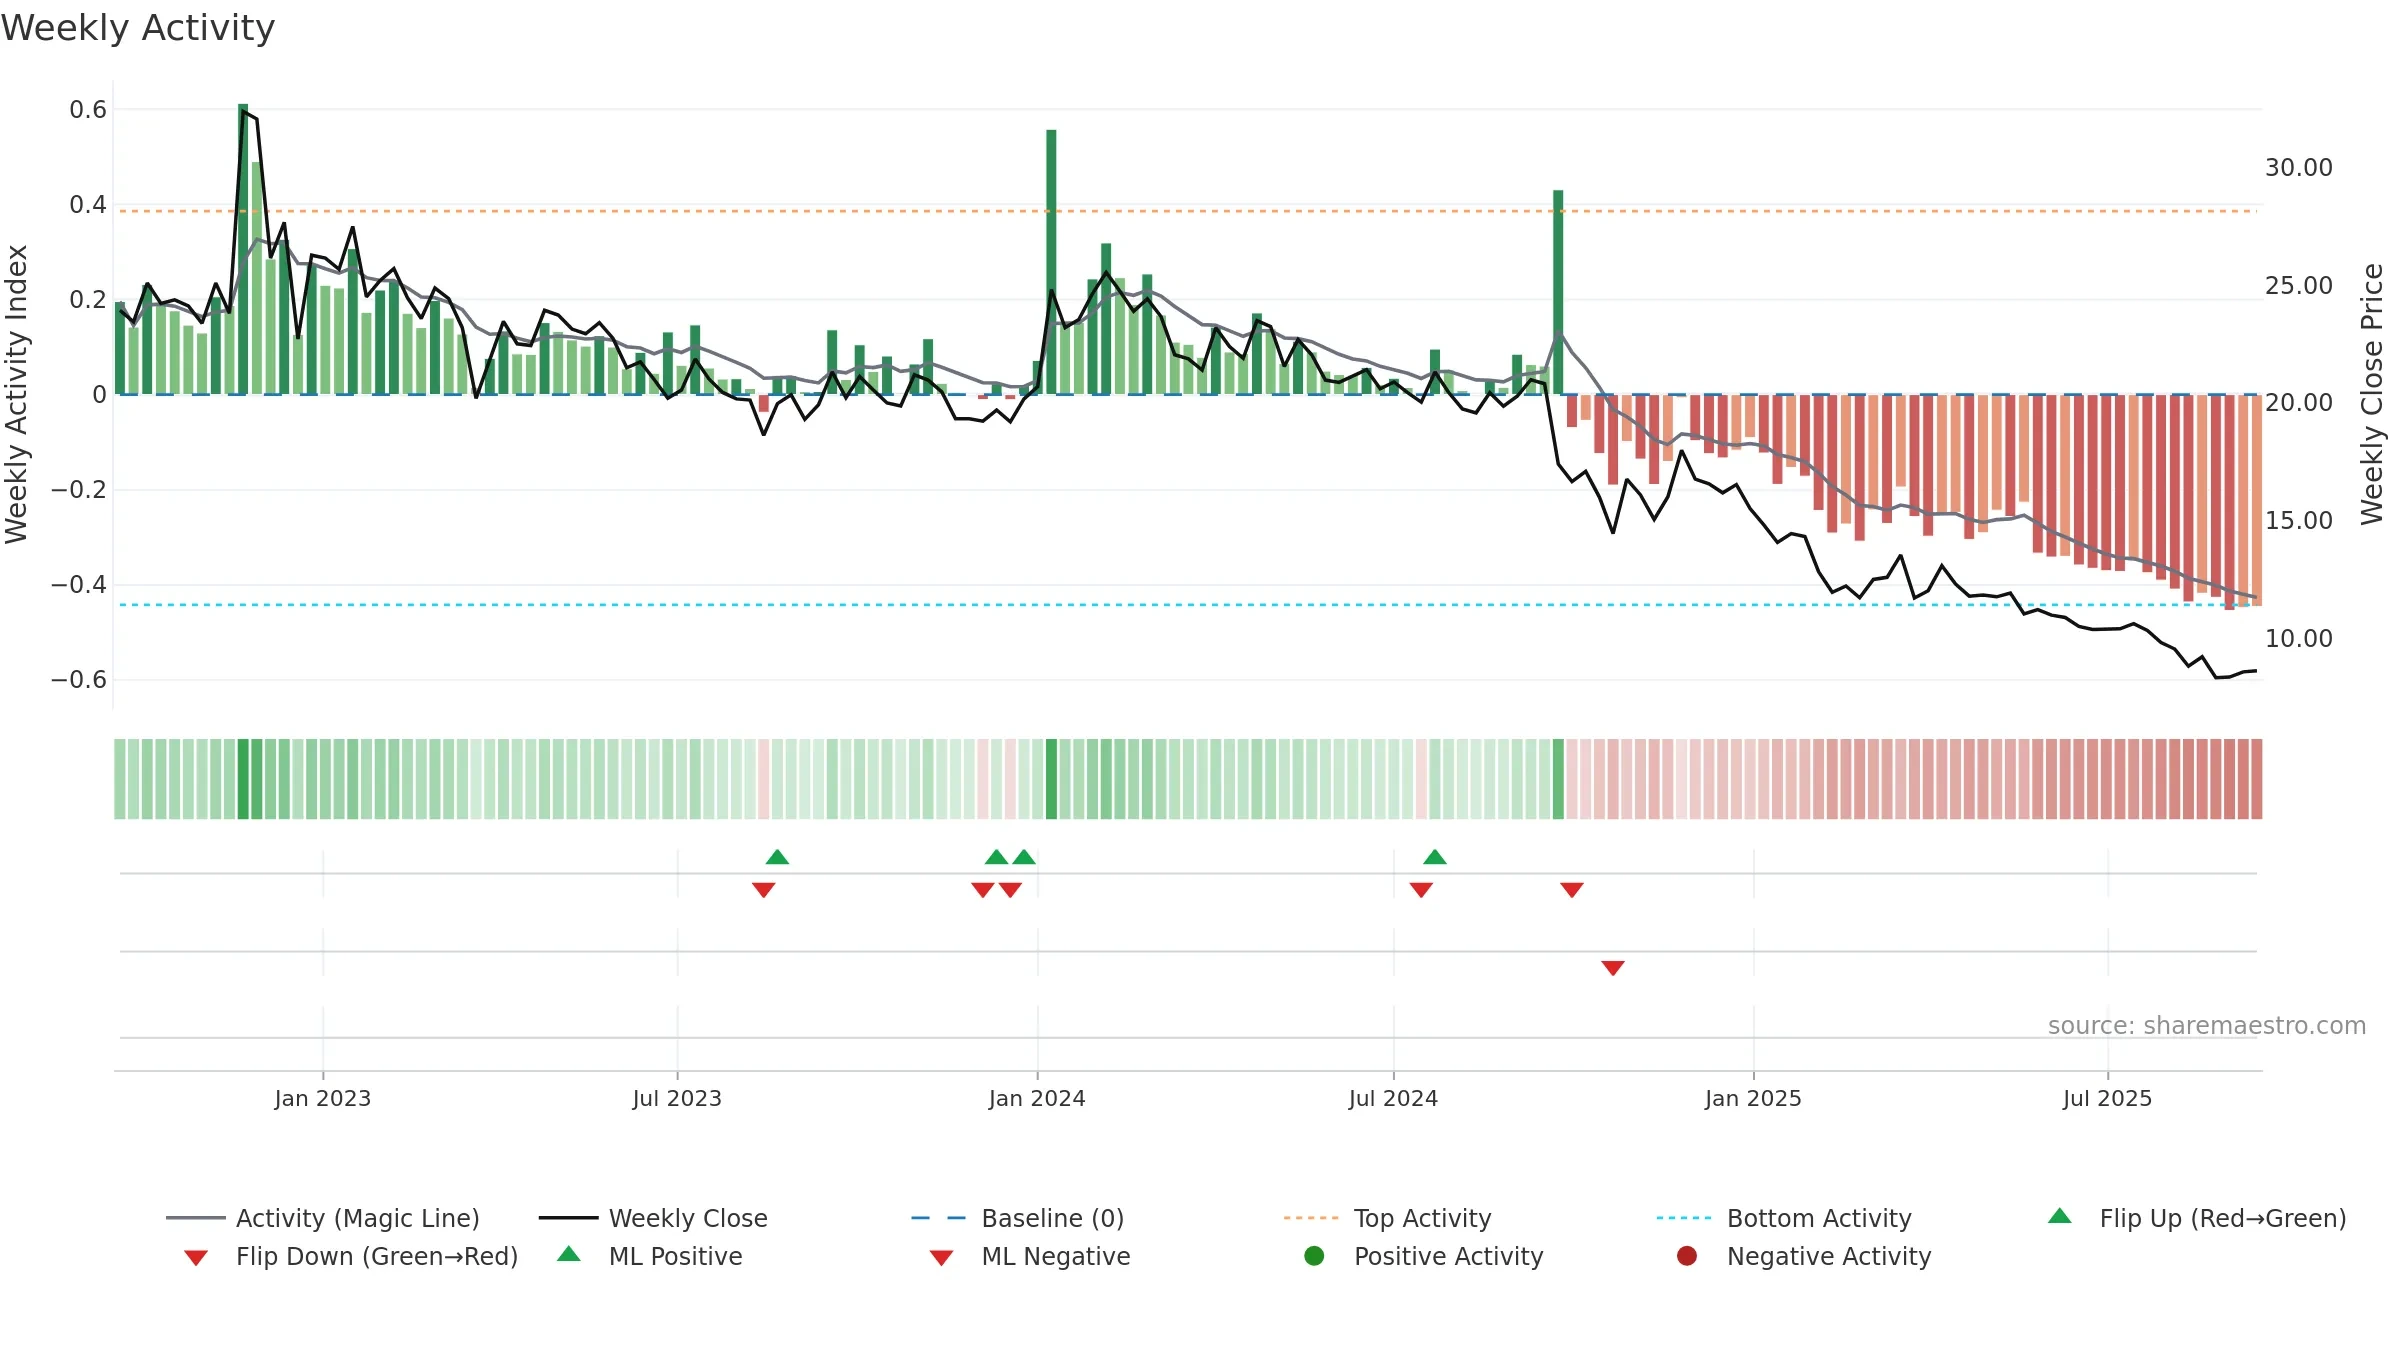Viewport: 2400px width, 1350px height.
Task: Click the 30.00 price axis label
Action: (x=2299, y=168)
